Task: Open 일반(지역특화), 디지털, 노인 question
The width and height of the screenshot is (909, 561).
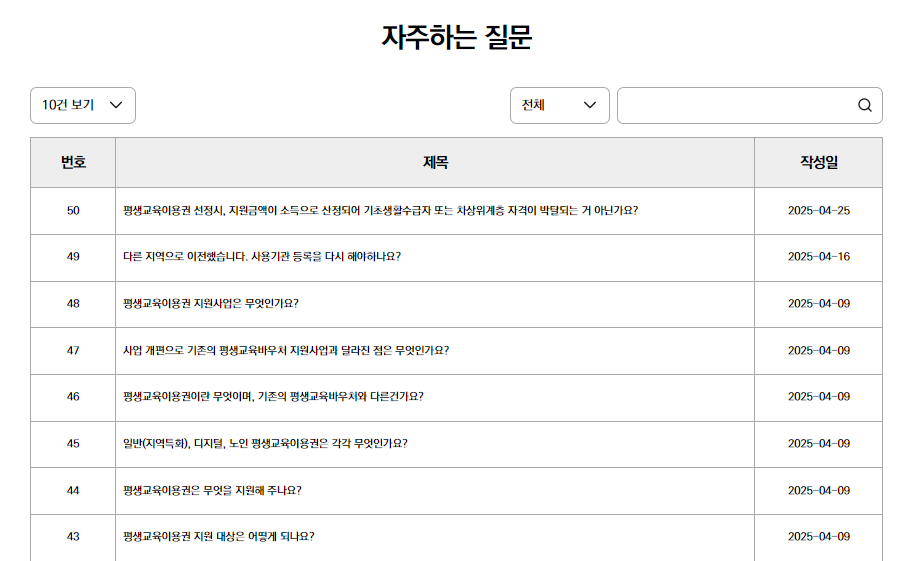Action: 265,444
